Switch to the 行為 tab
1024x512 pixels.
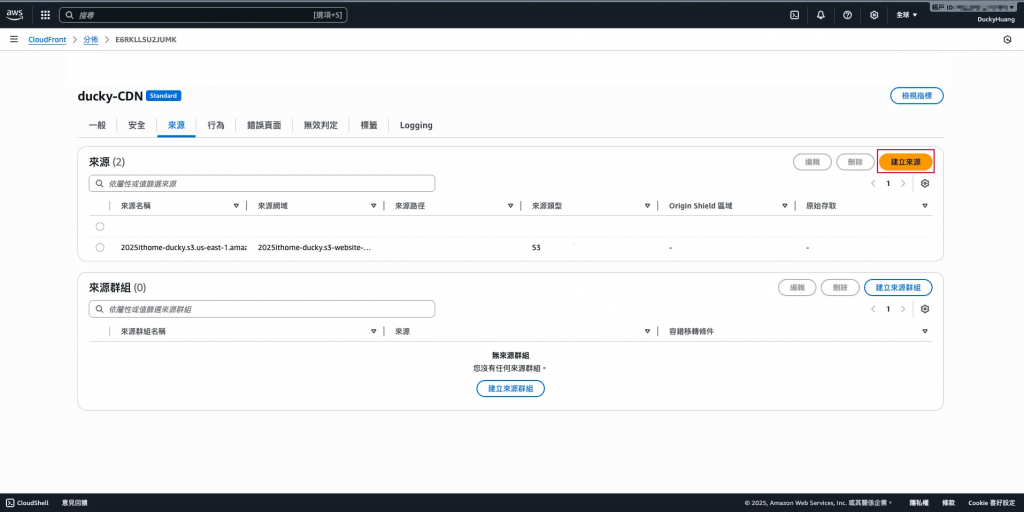click(x=216, y=125)
